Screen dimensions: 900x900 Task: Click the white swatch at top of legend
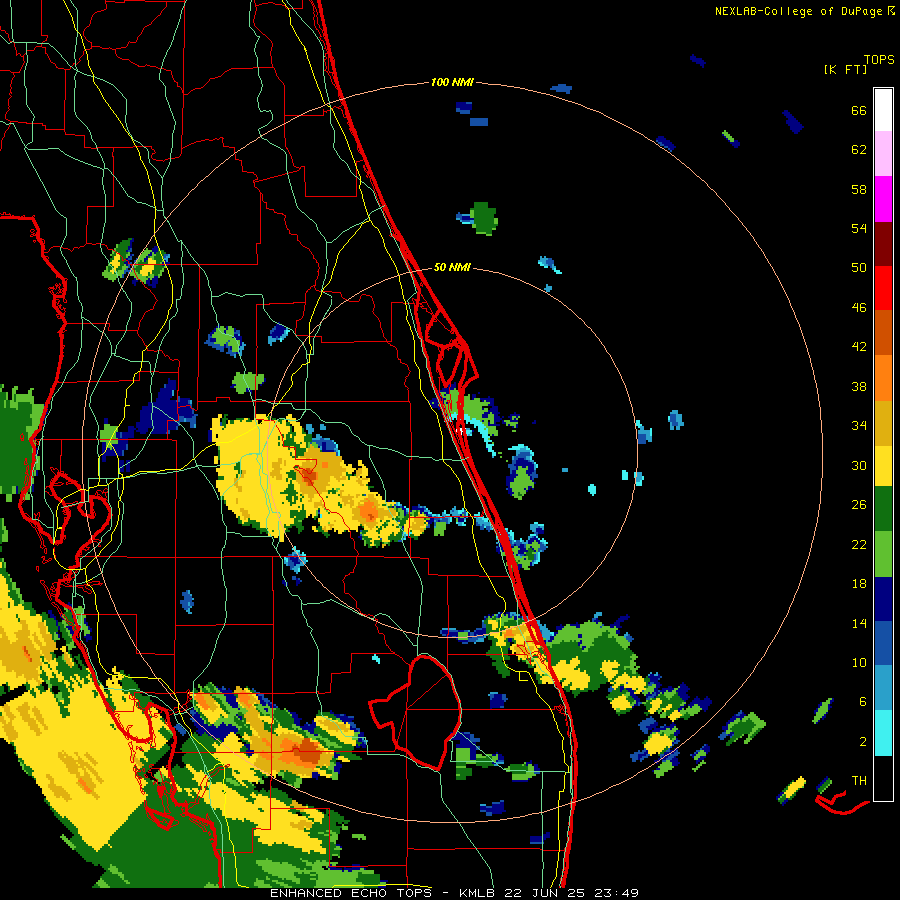click(883, 110)
